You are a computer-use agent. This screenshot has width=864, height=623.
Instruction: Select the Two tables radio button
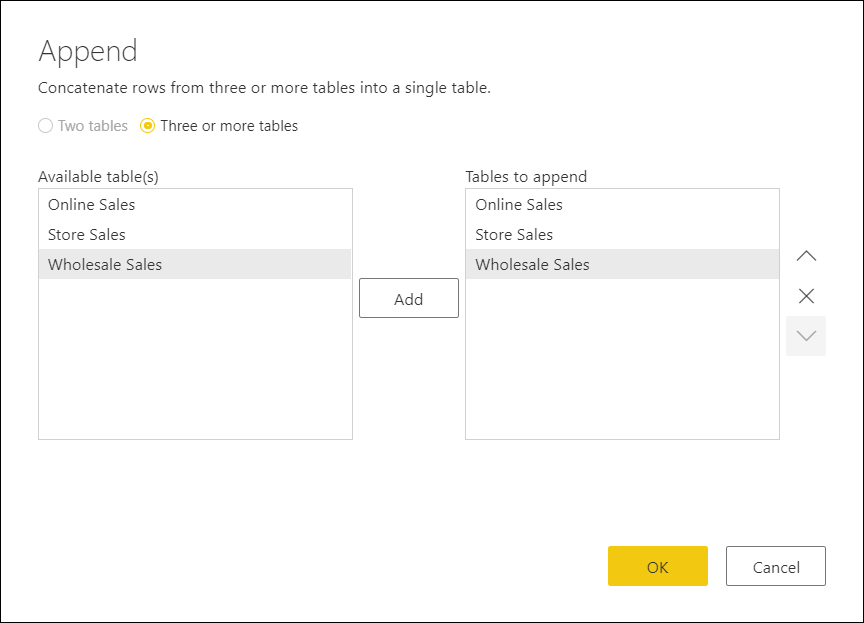44,126
